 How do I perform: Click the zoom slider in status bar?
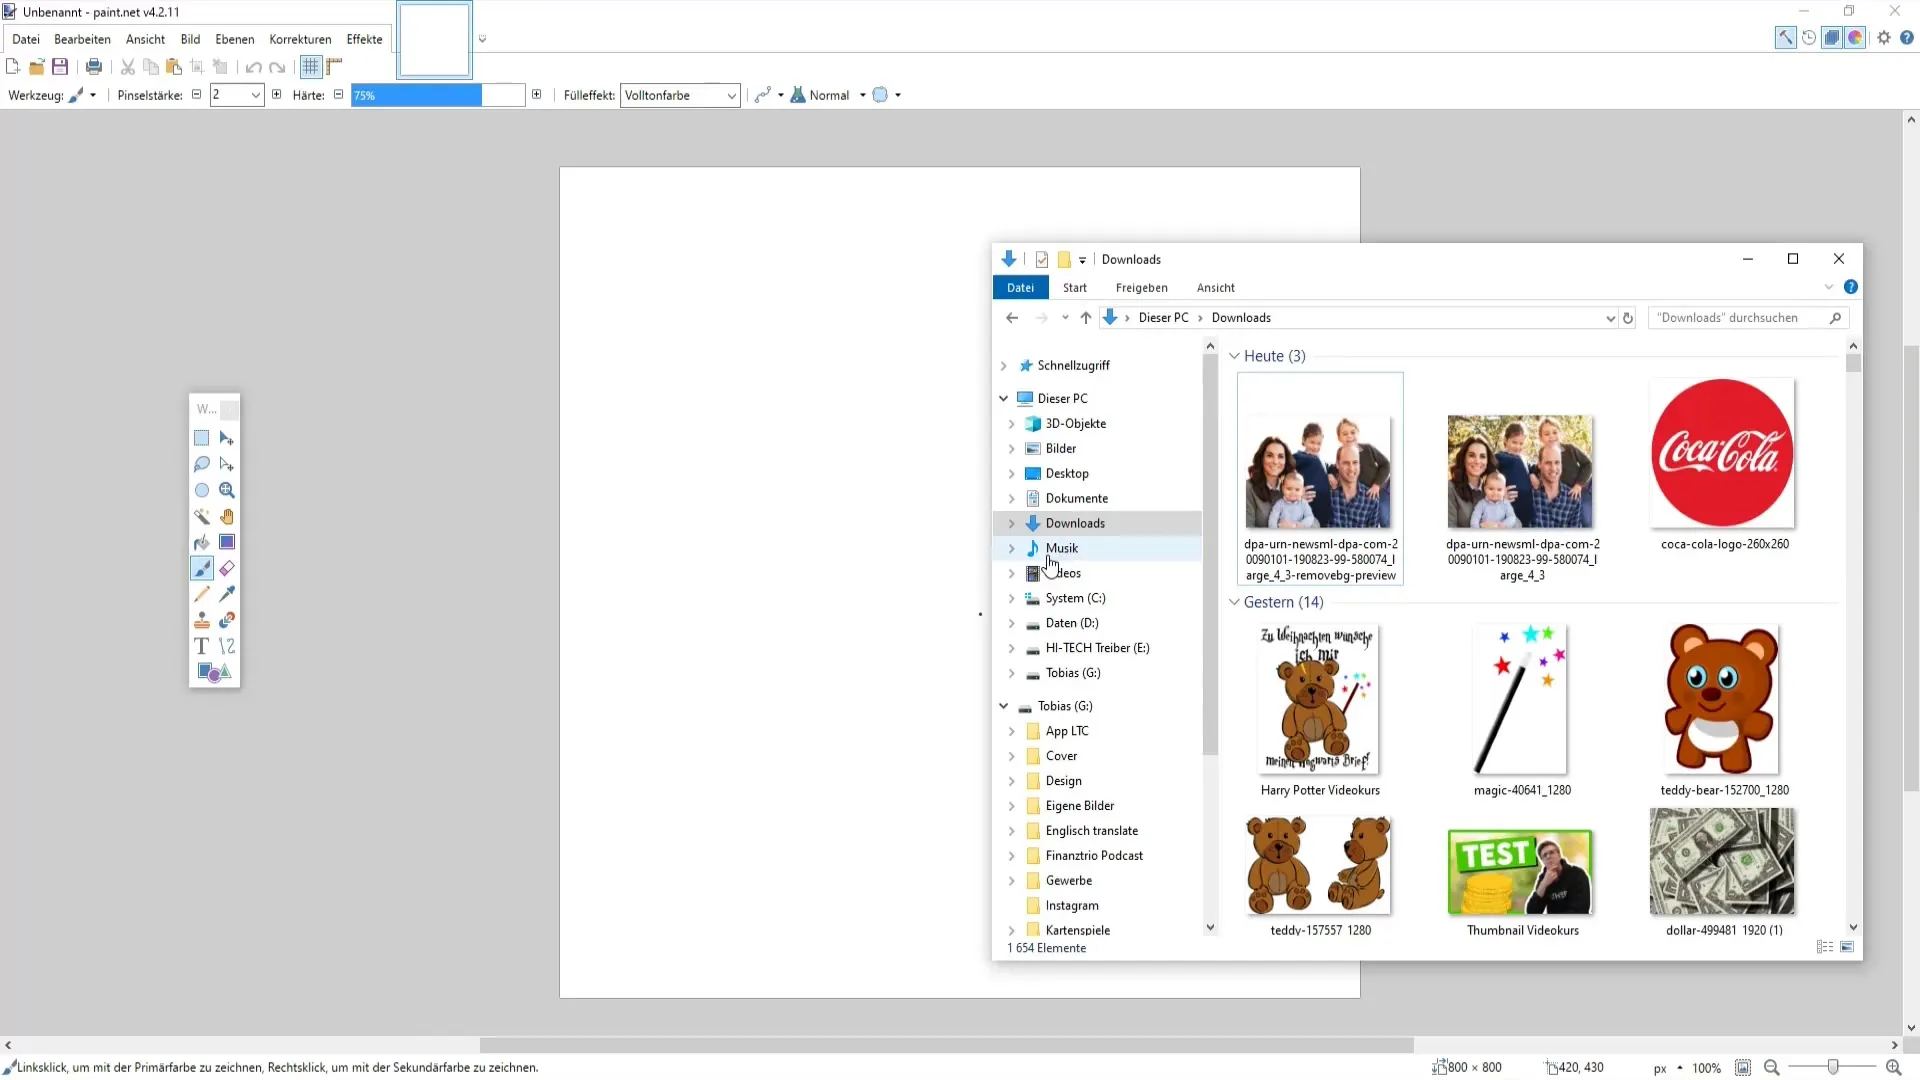tap(1832, 1068)
